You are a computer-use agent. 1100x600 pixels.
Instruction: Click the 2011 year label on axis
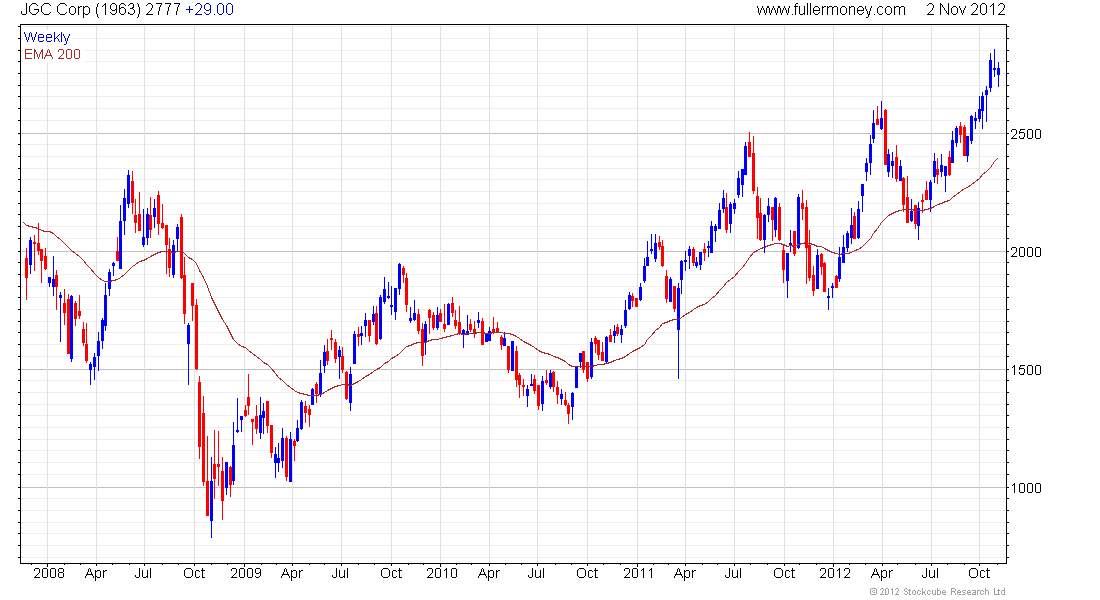click(x=638, y=573)
